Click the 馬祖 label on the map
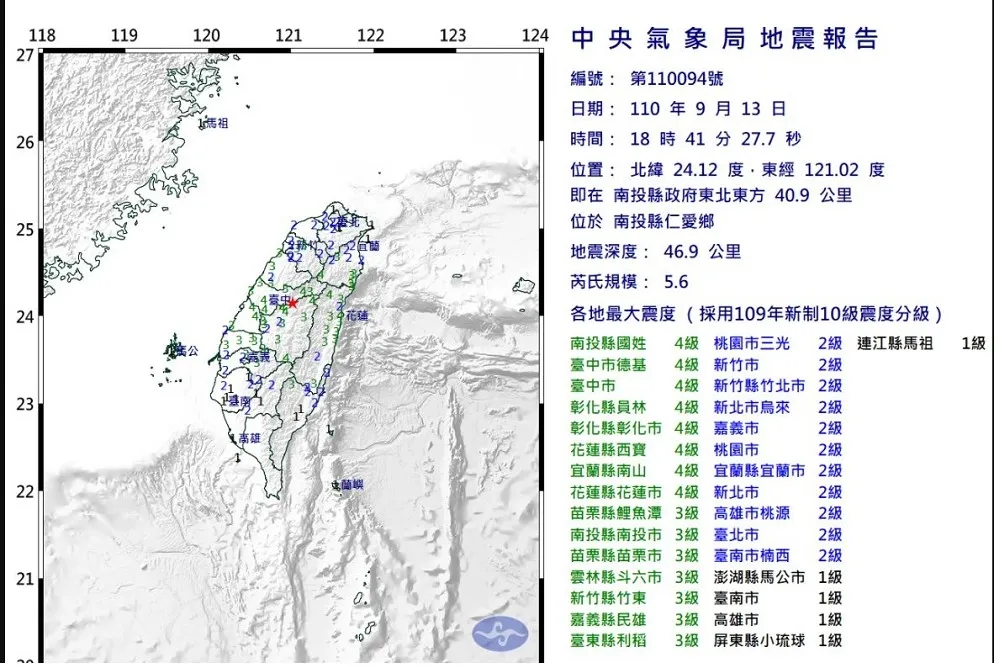The image size is (1000, 666). click(x=217, y=123)
